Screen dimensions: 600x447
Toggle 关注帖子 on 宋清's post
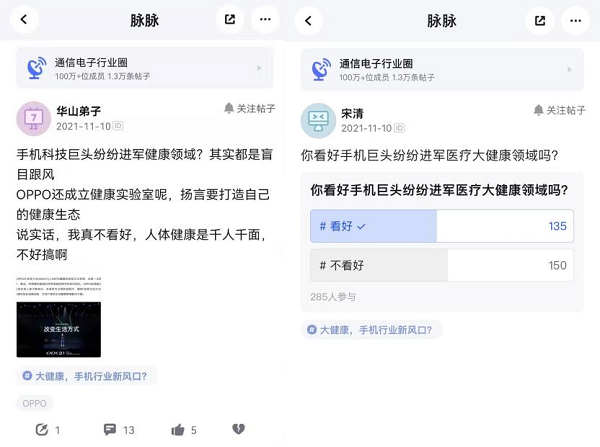point(559,110)
